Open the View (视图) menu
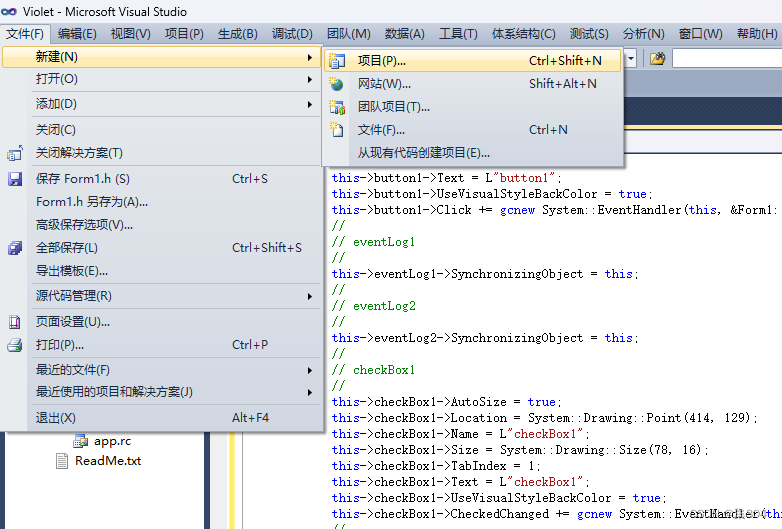This screenshot has height=529, width=782. click(x=131, y=34)
